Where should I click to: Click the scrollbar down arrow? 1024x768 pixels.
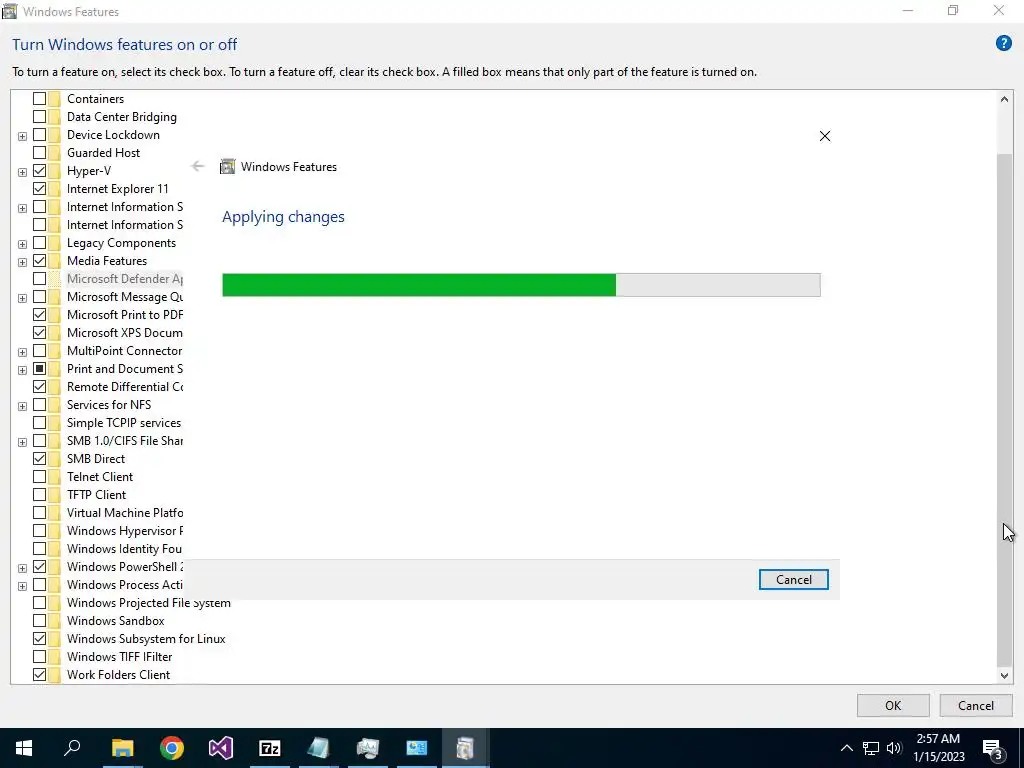pos(1004,675)
